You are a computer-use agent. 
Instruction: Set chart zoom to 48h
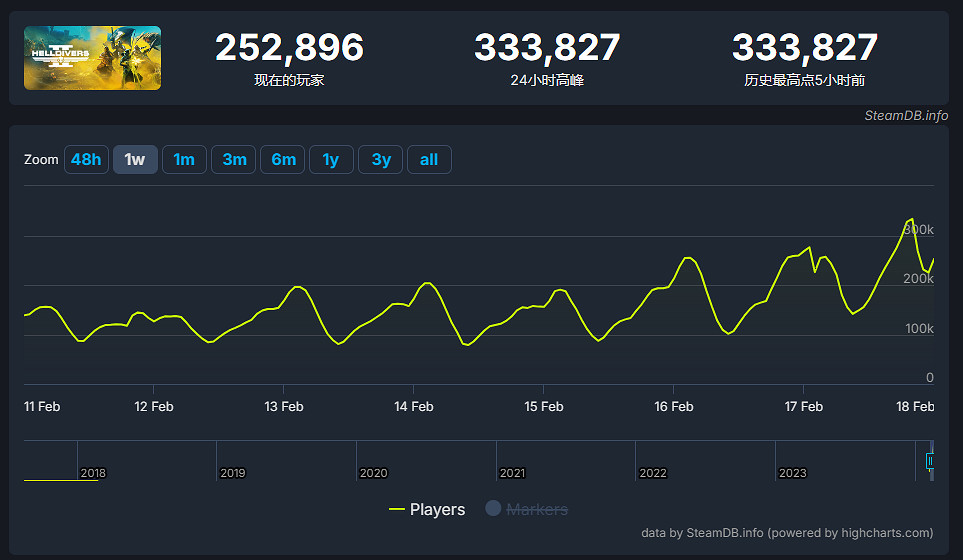coord(86,160)
